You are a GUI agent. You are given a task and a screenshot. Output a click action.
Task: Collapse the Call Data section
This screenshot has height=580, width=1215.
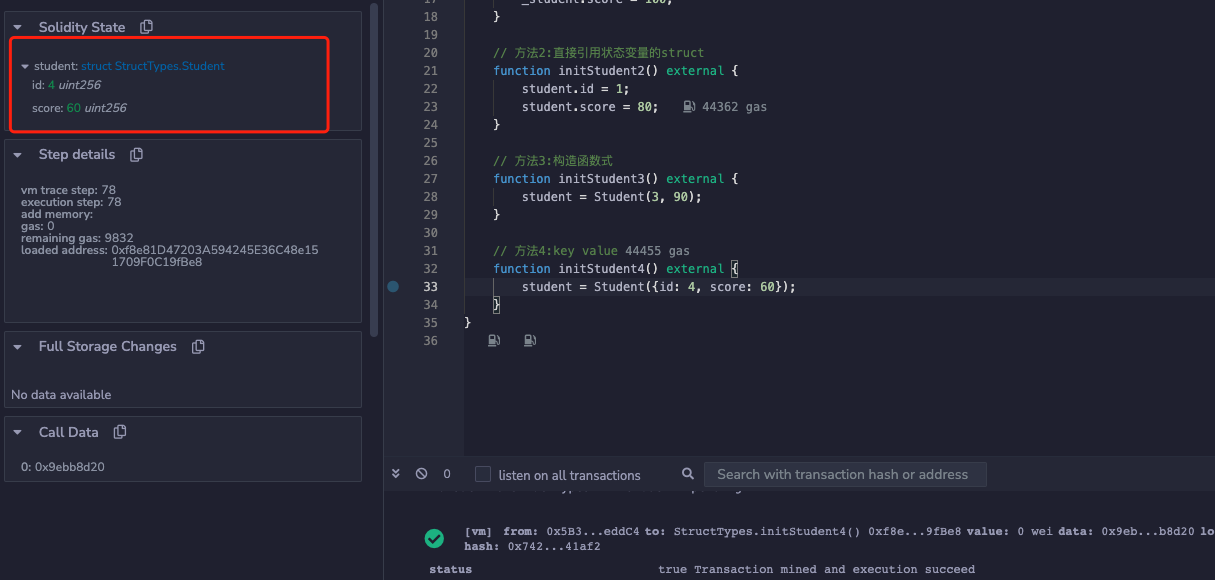(x=18, y=433)
